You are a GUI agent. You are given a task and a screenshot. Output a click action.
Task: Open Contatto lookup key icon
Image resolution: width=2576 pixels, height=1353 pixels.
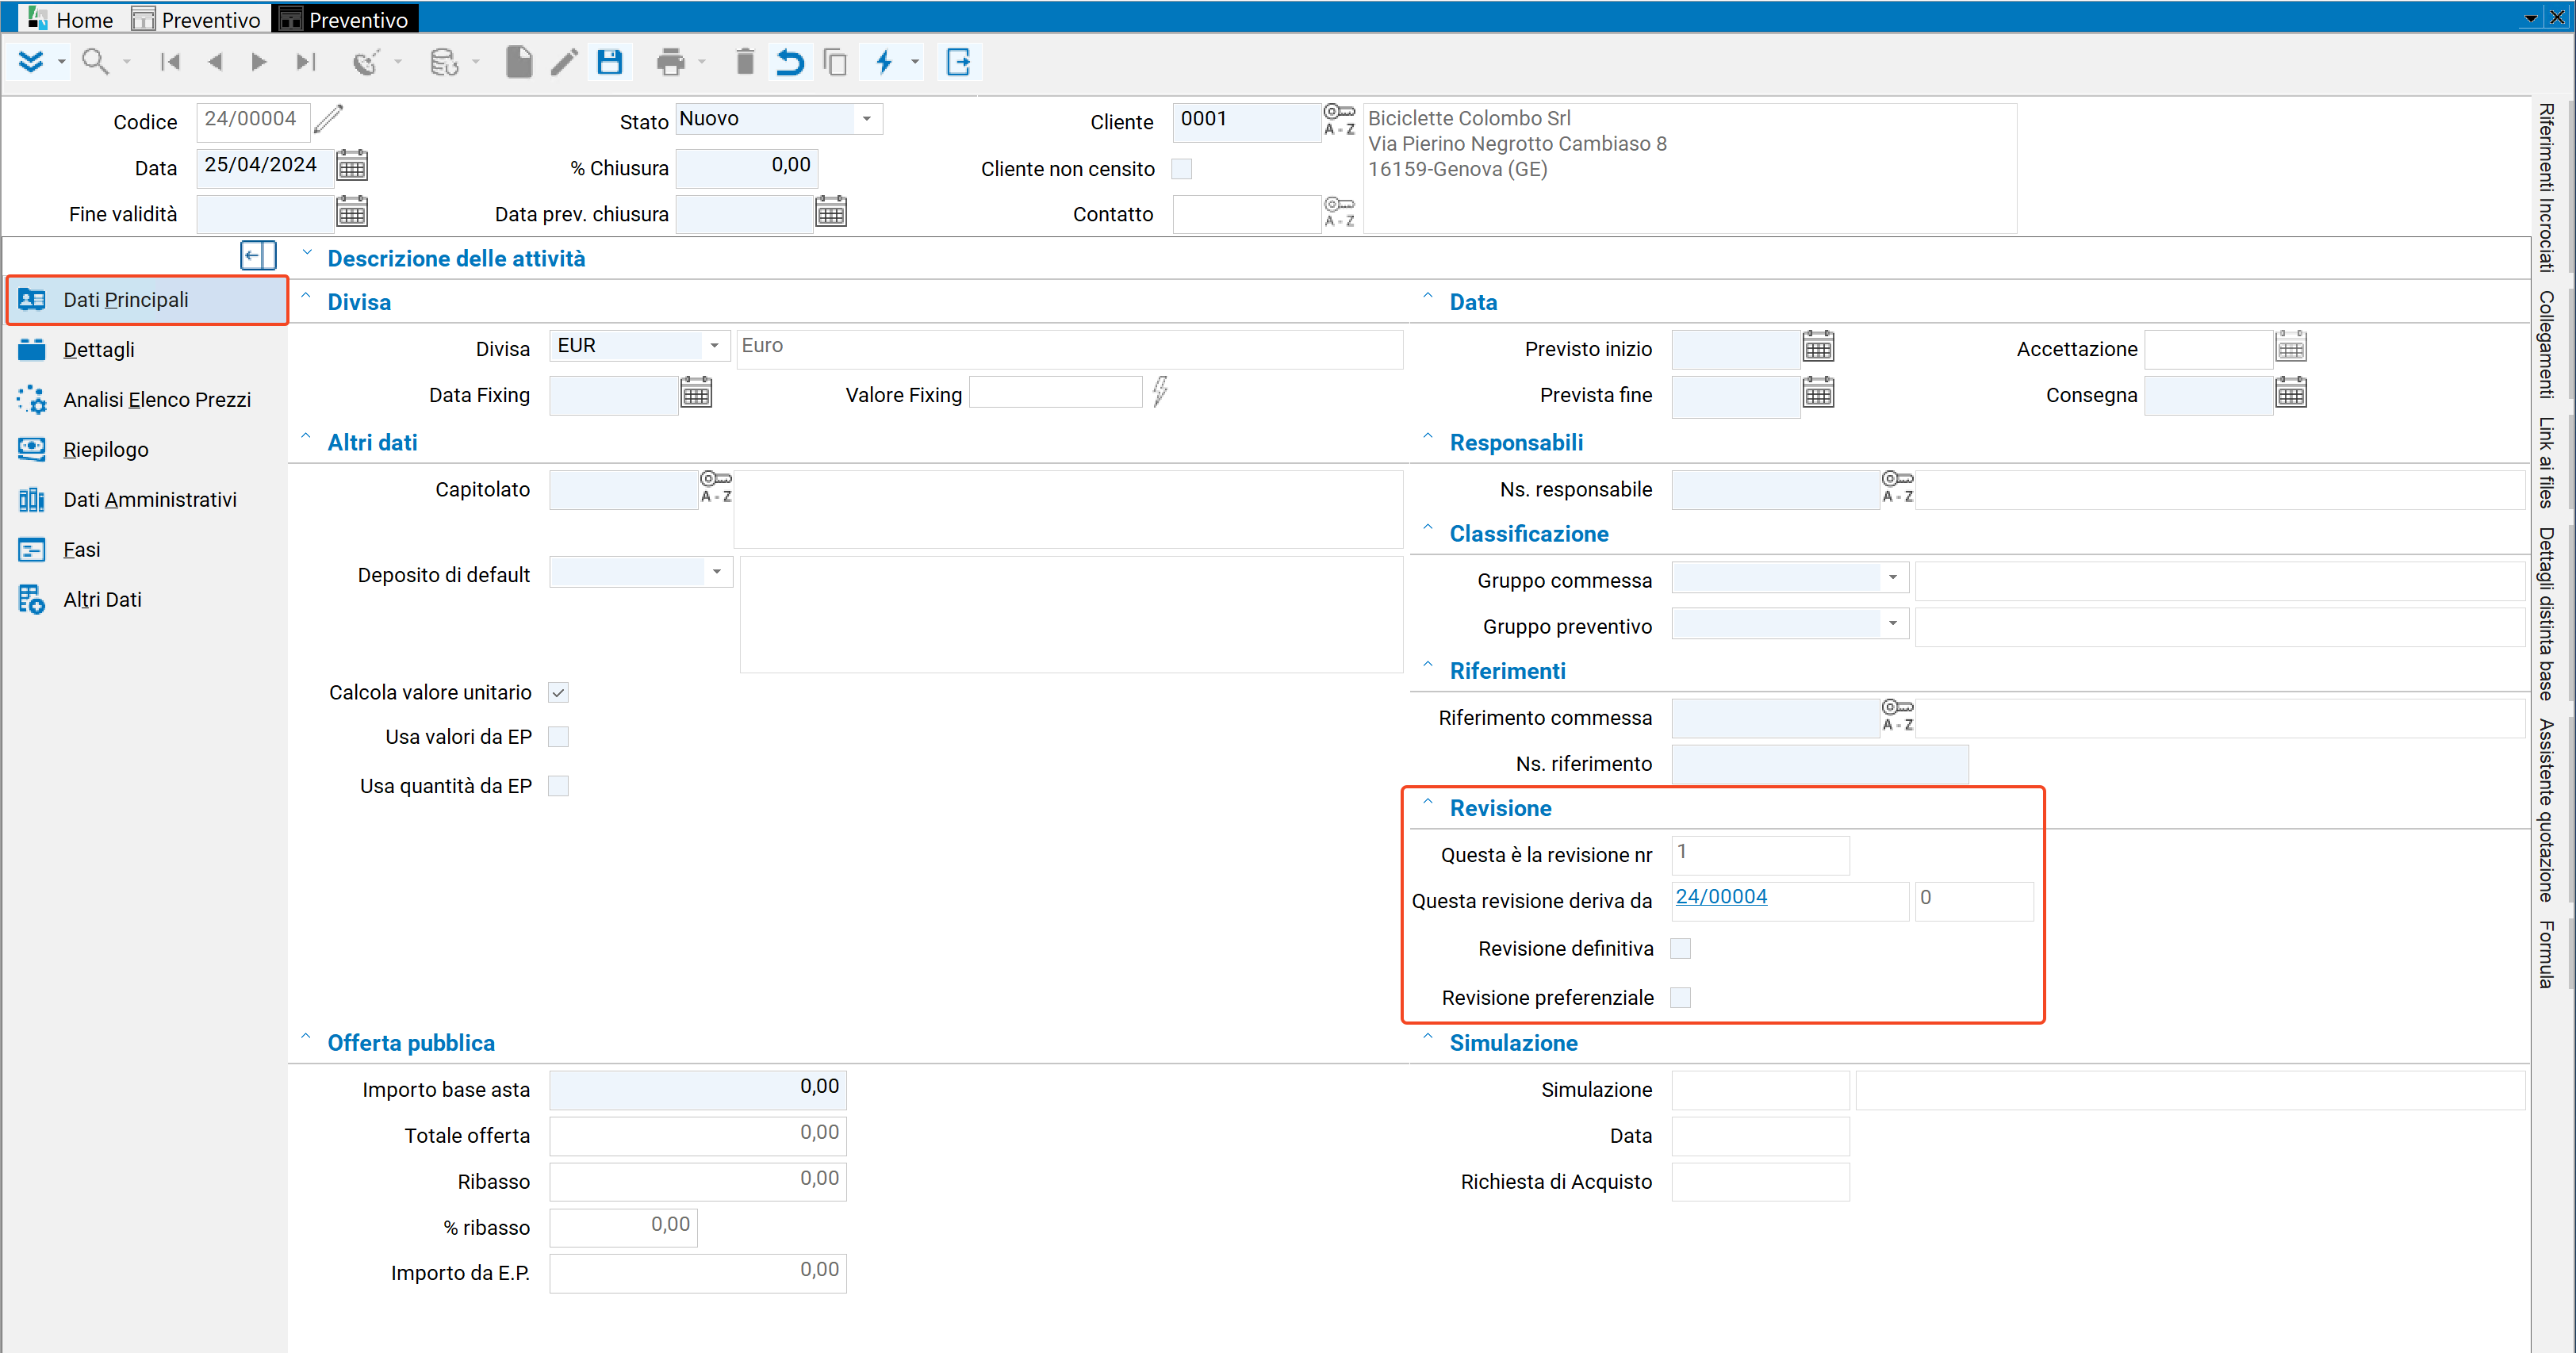tap(1339, 212)
